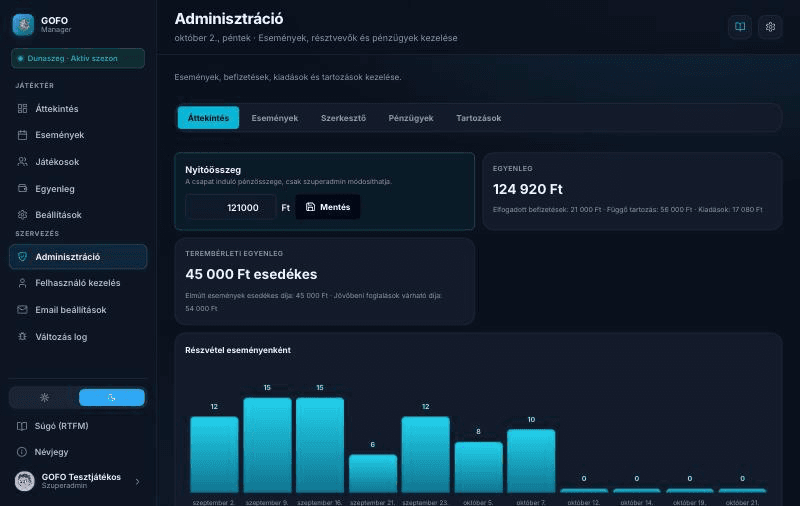Screen dimensions: 800x506
Task: Click the szeptember 16. bar in chart
Action: pos(320,445)
